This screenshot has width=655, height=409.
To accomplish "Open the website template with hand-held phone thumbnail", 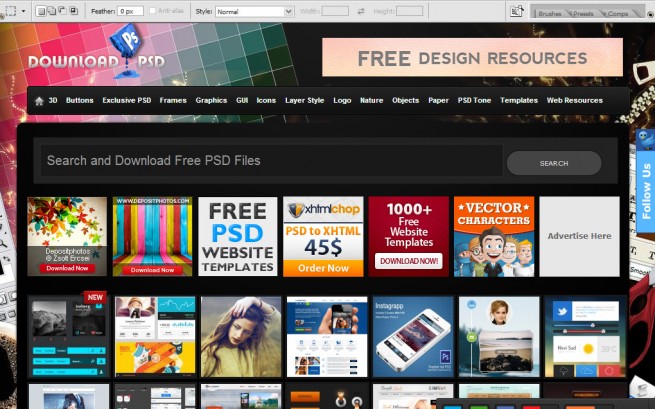I will click(327, 337).
